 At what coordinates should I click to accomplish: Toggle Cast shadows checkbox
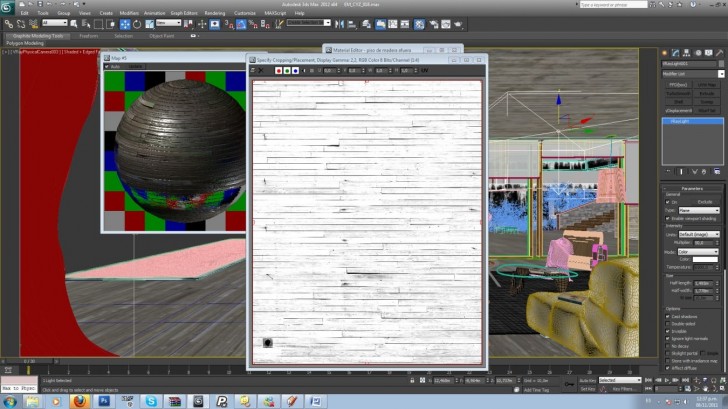pyautogui.click(x=668, y=317)
